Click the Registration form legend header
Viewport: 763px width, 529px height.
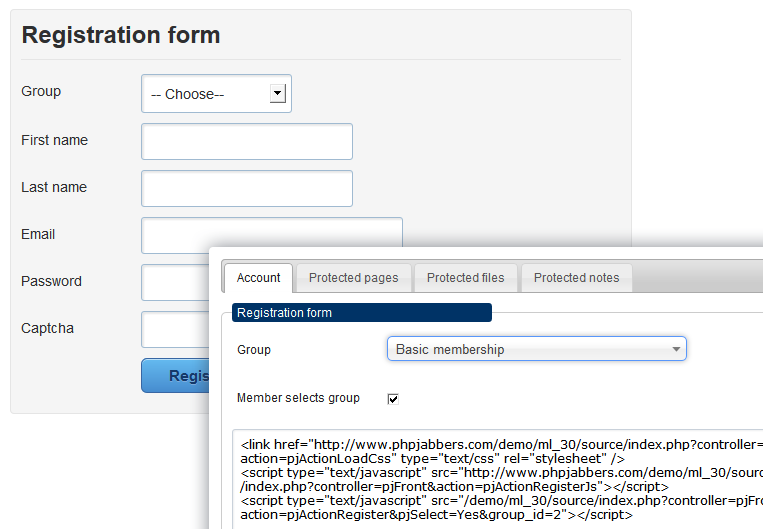pos(362,312)
